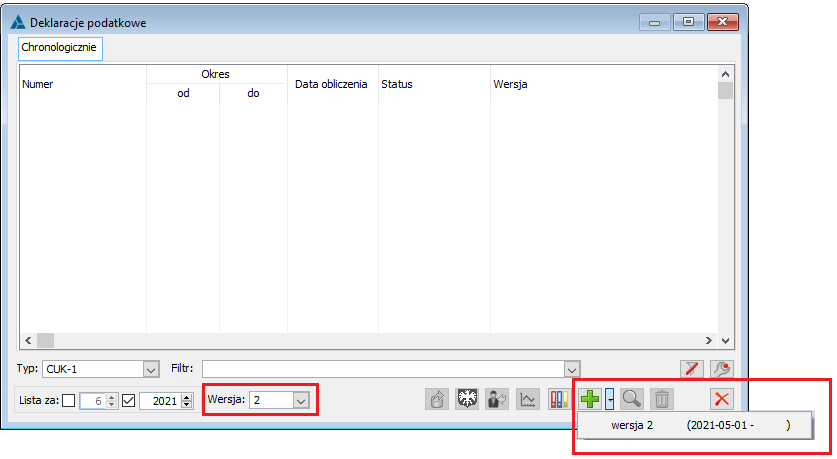Click the do column header
The image size is (837, 459).
click(x=253, y=93)
